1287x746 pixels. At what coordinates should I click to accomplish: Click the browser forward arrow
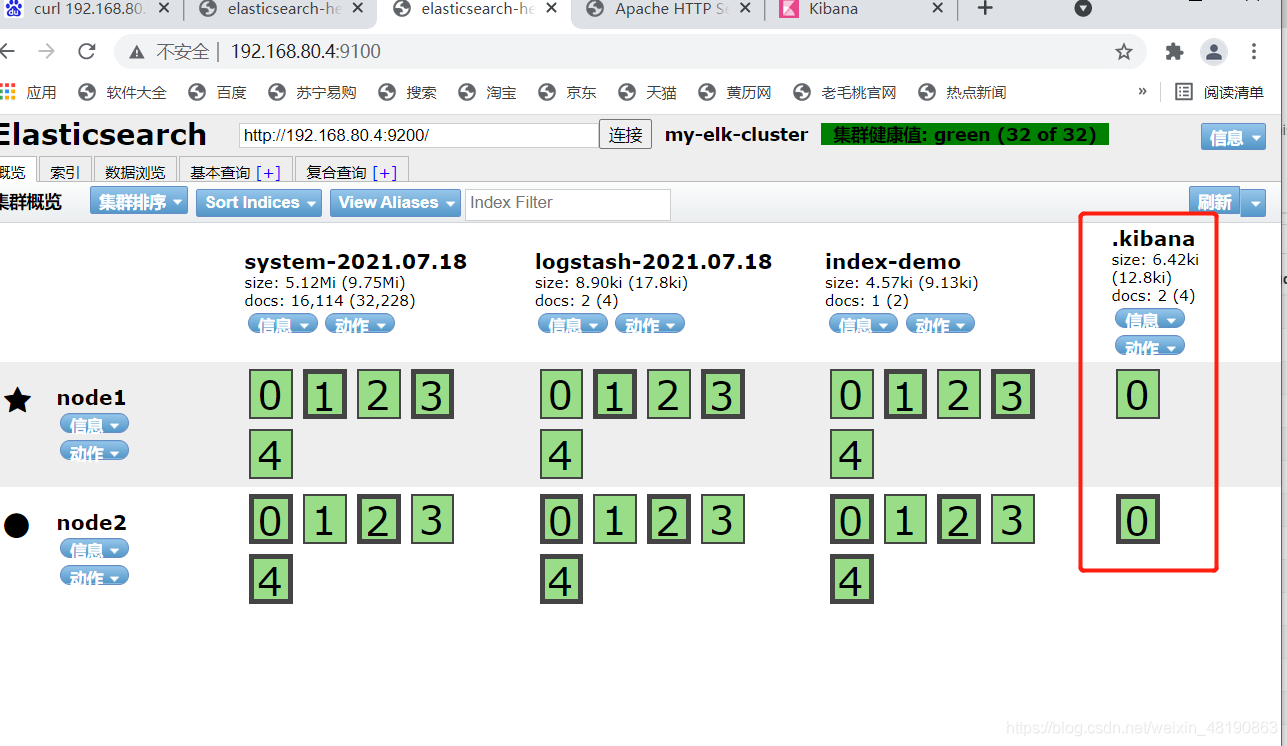coord(47,51)
